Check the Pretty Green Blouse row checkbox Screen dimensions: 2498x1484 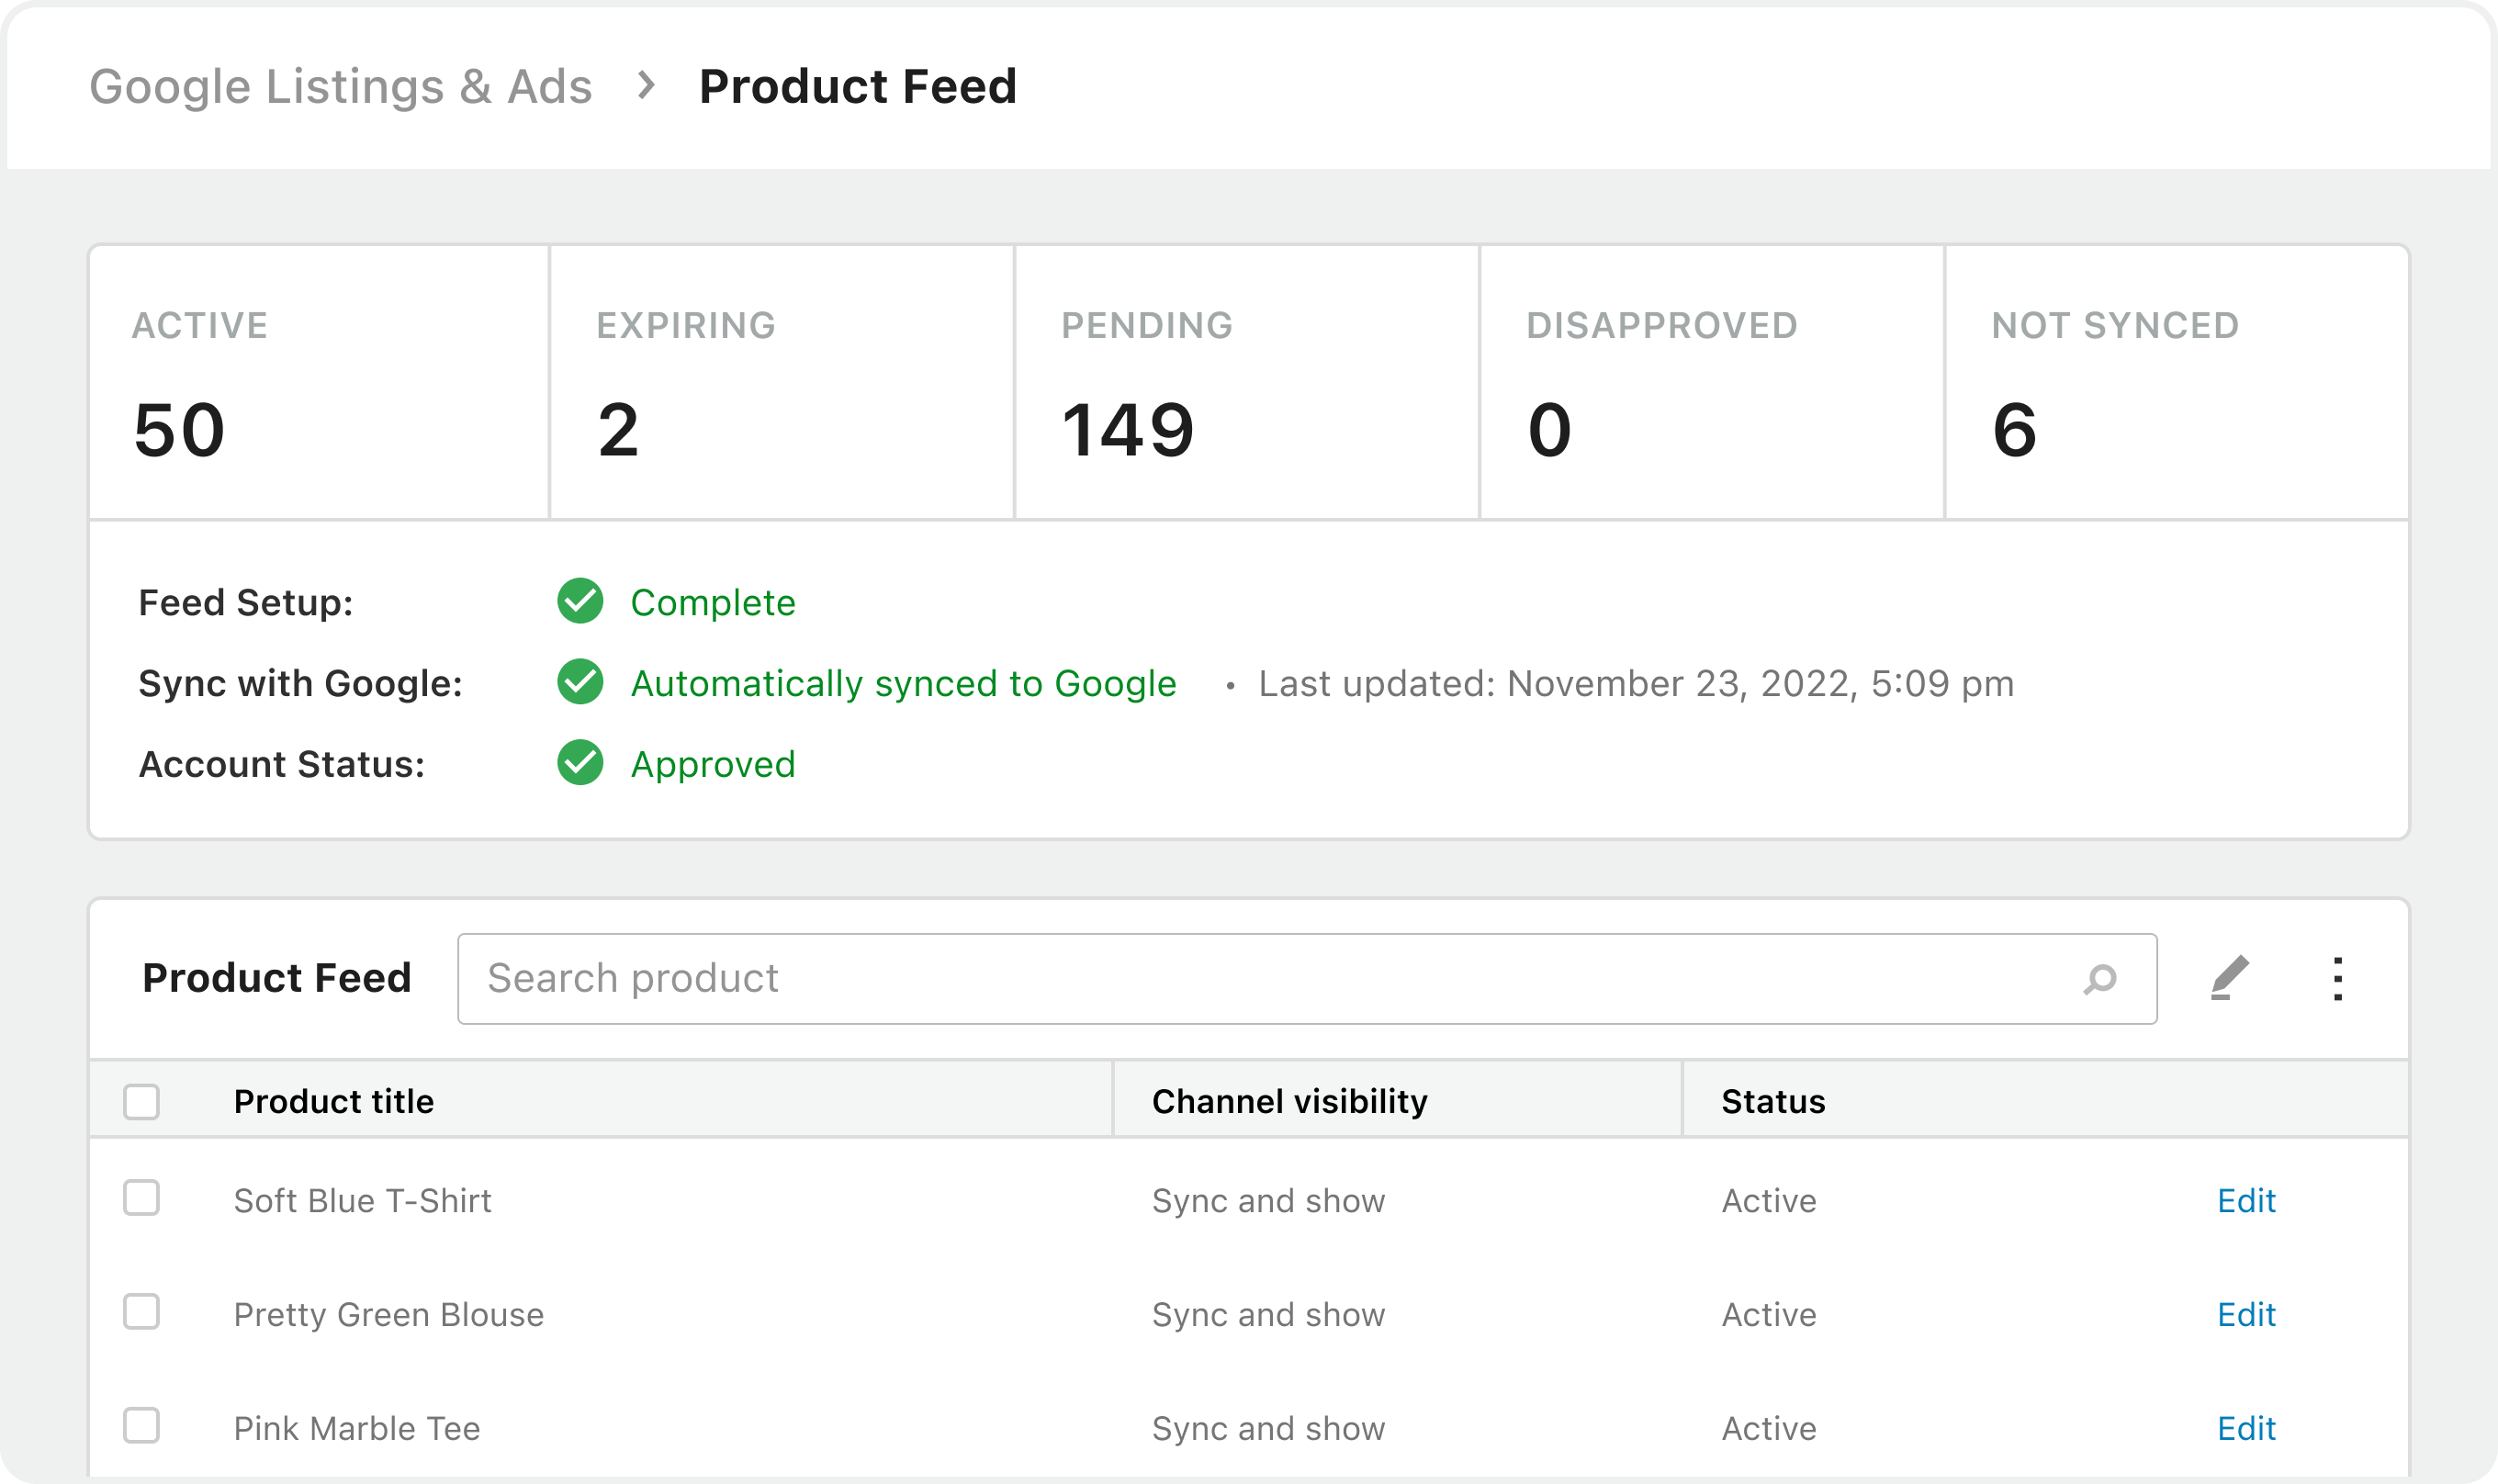[142, 1312]
